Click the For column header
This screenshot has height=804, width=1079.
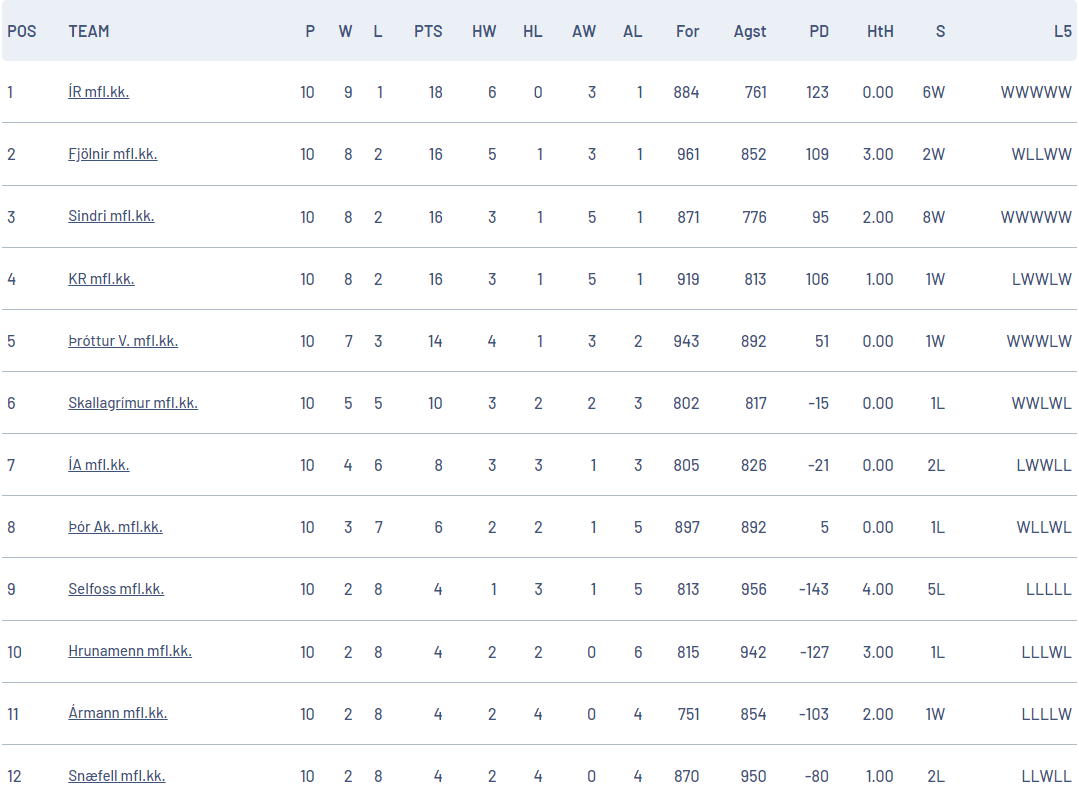(687, 32)
